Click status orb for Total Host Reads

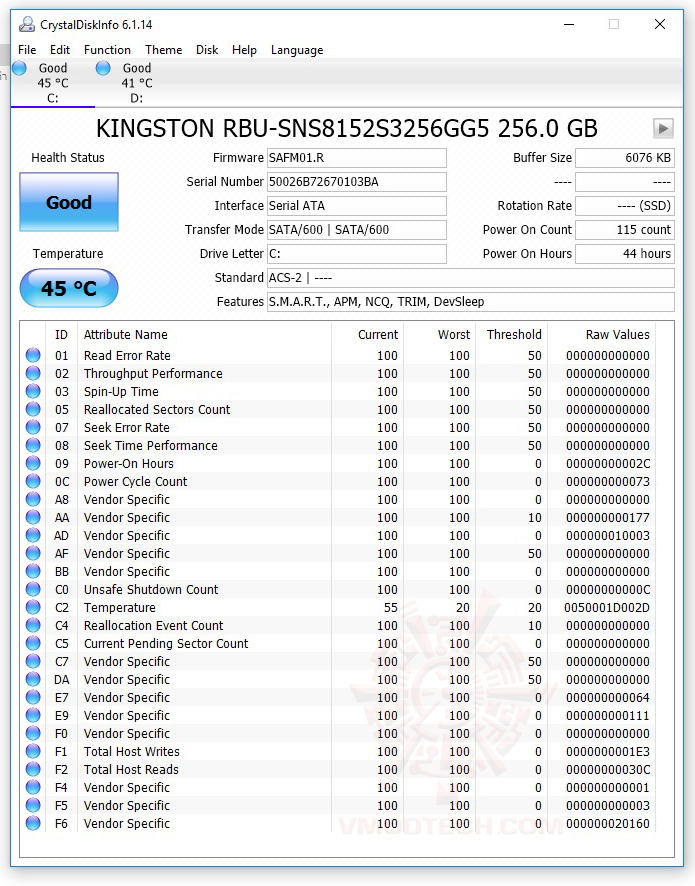pyautogui.click(x=33, y=769)
